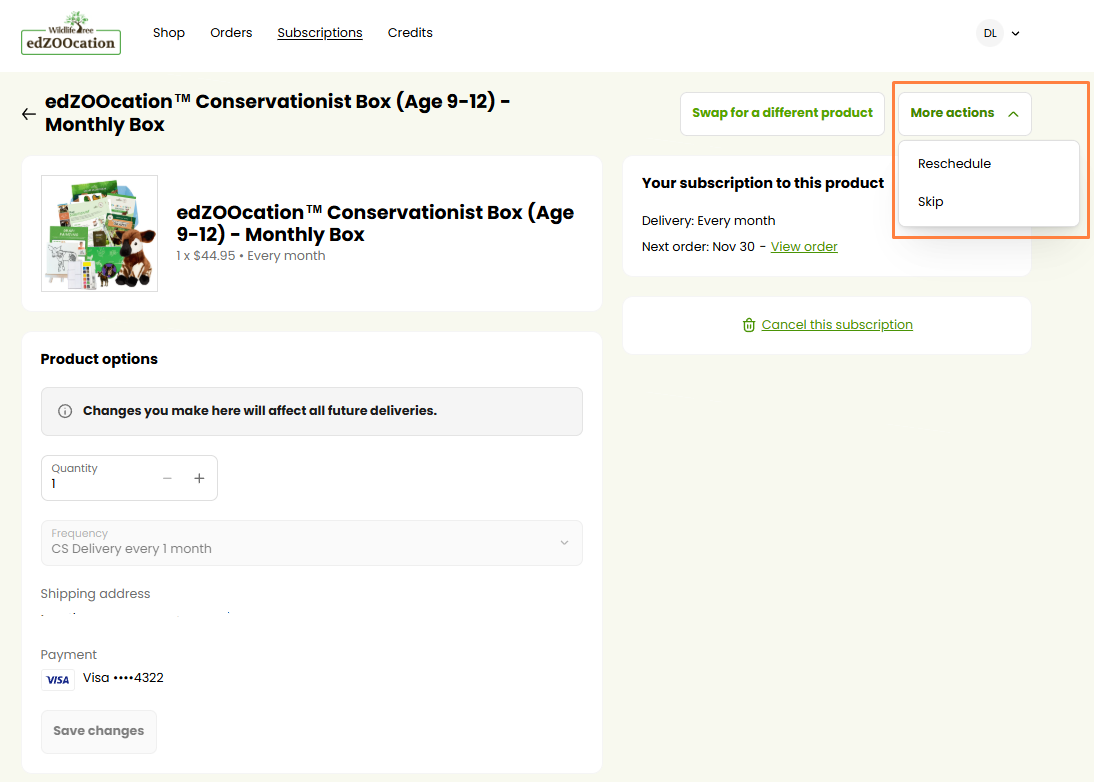The width and height of the screenshot is (1094, 782).
Task: Open the Shop tab
Action: (x=169, y=33)
